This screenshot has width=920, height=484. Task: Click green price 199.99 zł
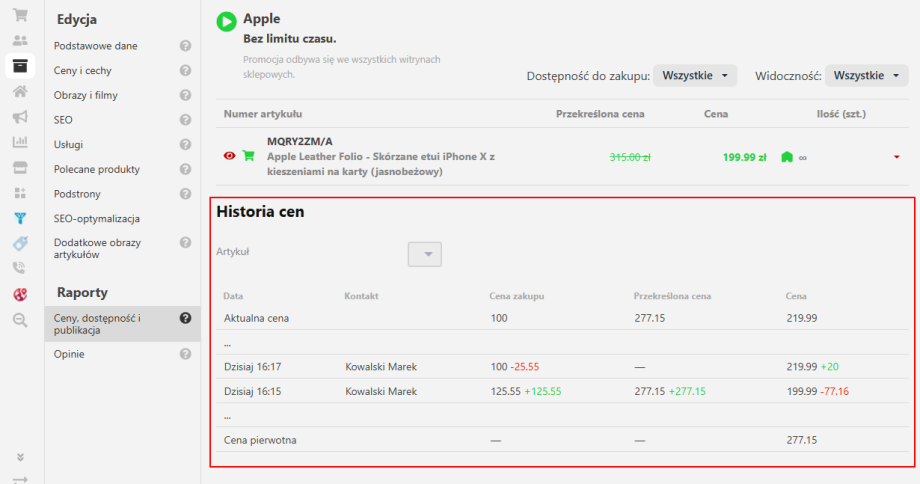tap(745, 157)
